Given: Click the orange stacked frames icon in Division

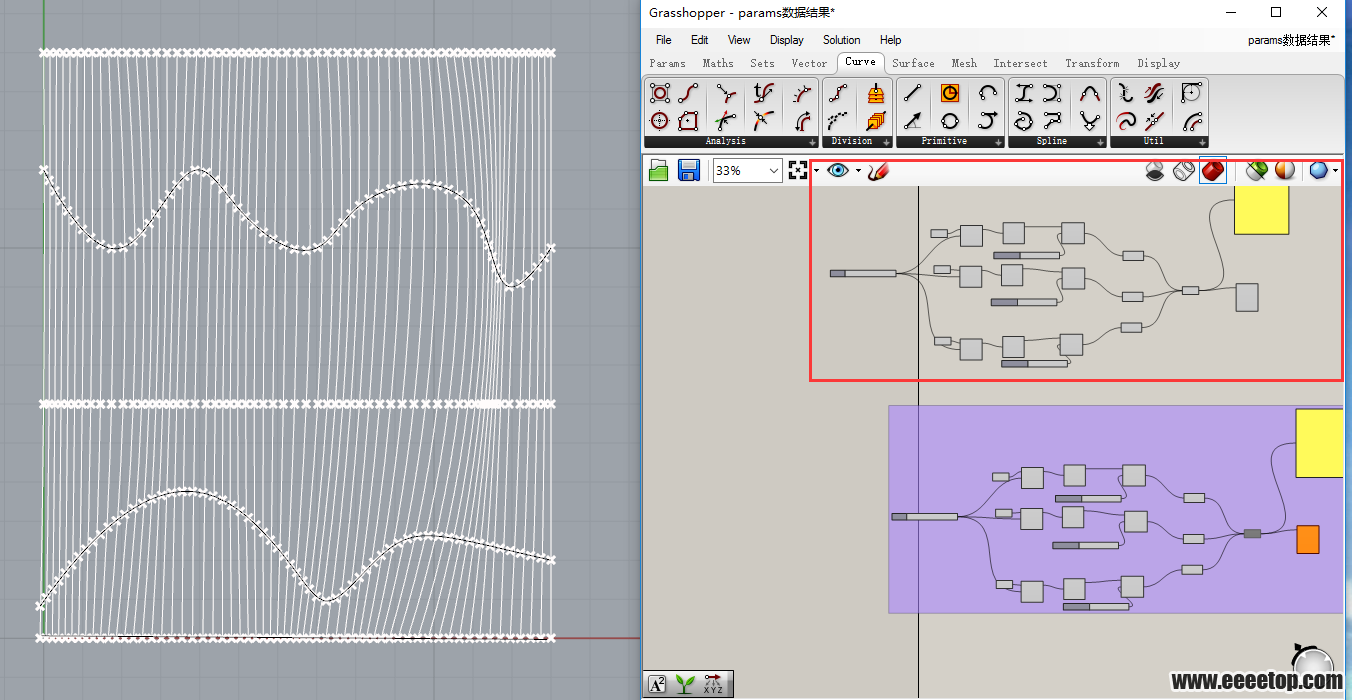Looking at the screenshot, I should [876, 121].
